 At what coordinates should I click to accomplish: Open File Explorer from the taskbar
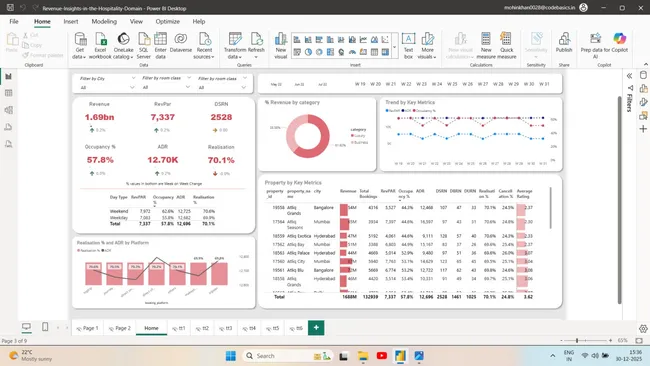point(363,356)
